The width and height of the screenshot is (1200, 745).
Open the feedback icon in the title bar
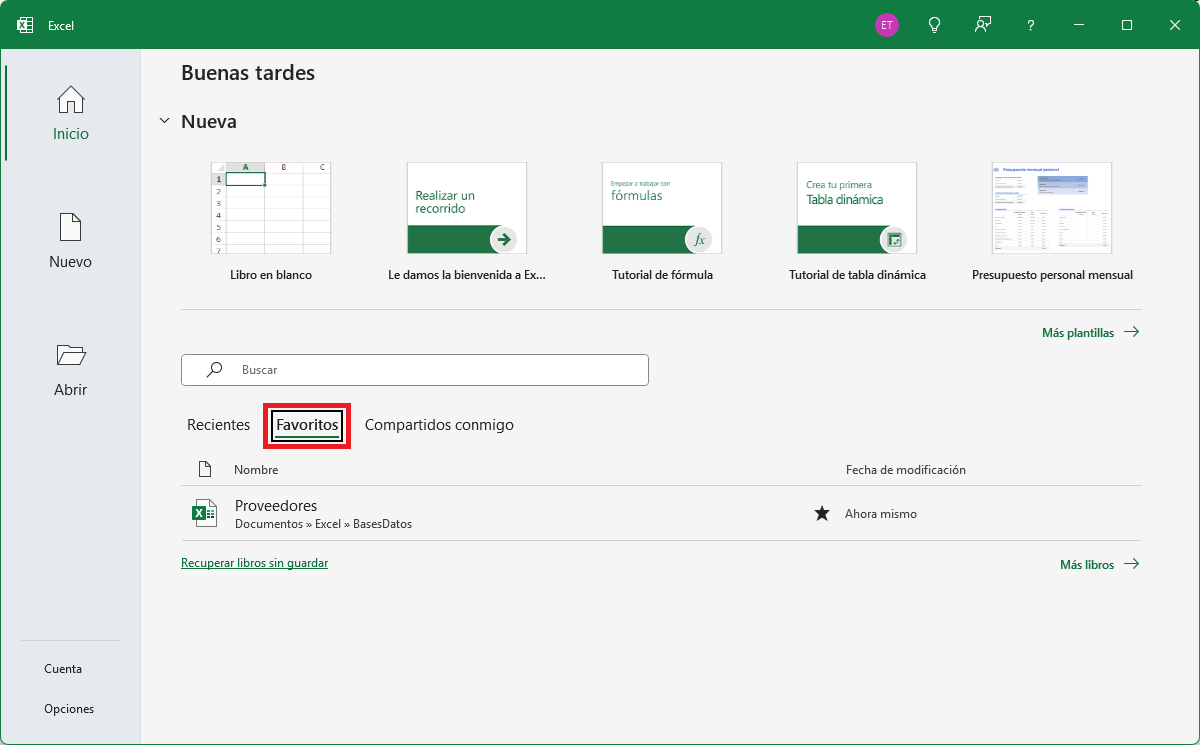pos(983,25)
